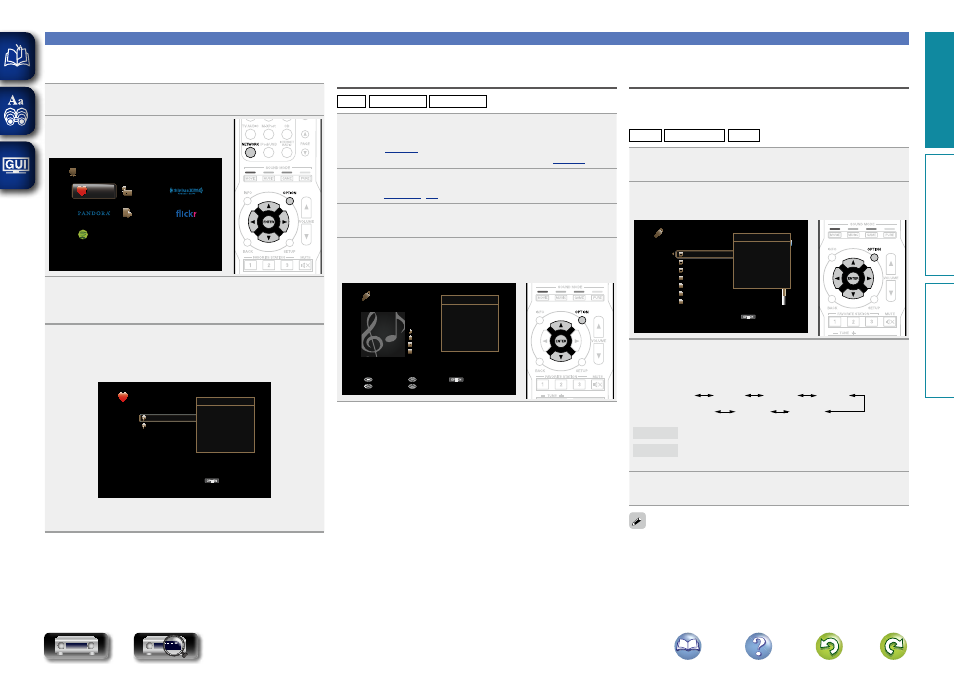Image resolution: width=954 pixels, height=674 pixels.
Task: Select highlighted row in Favorites list screen
Action: coord(168,418)
